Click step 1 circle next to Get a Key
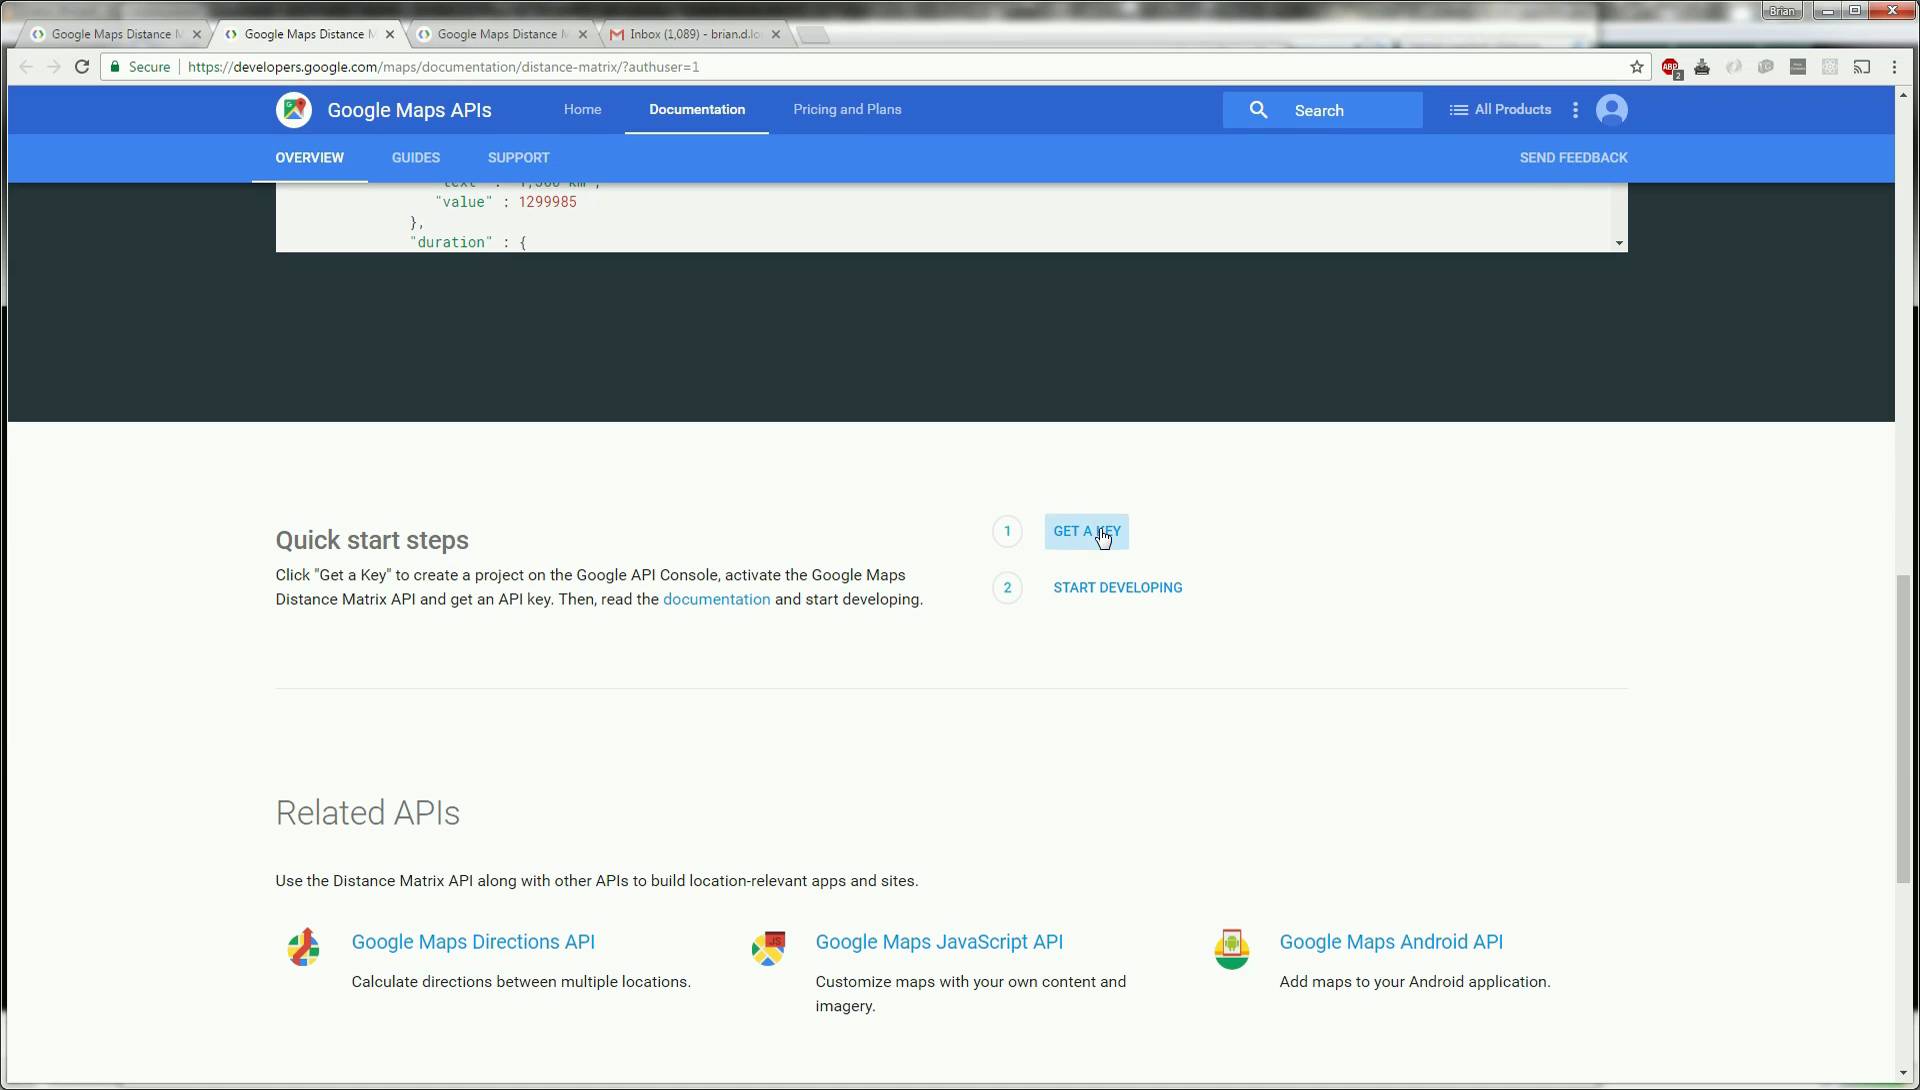1920x1090 pixels. tap(1007, 531)
